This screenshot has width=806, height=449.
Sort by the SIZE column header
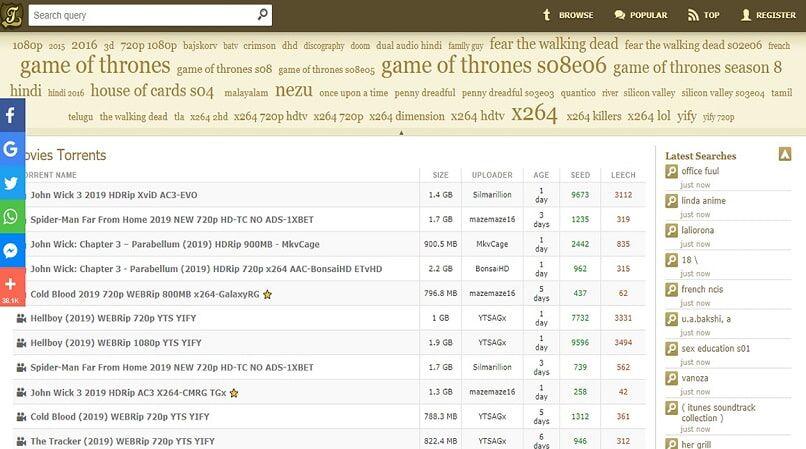coord(441,175)
